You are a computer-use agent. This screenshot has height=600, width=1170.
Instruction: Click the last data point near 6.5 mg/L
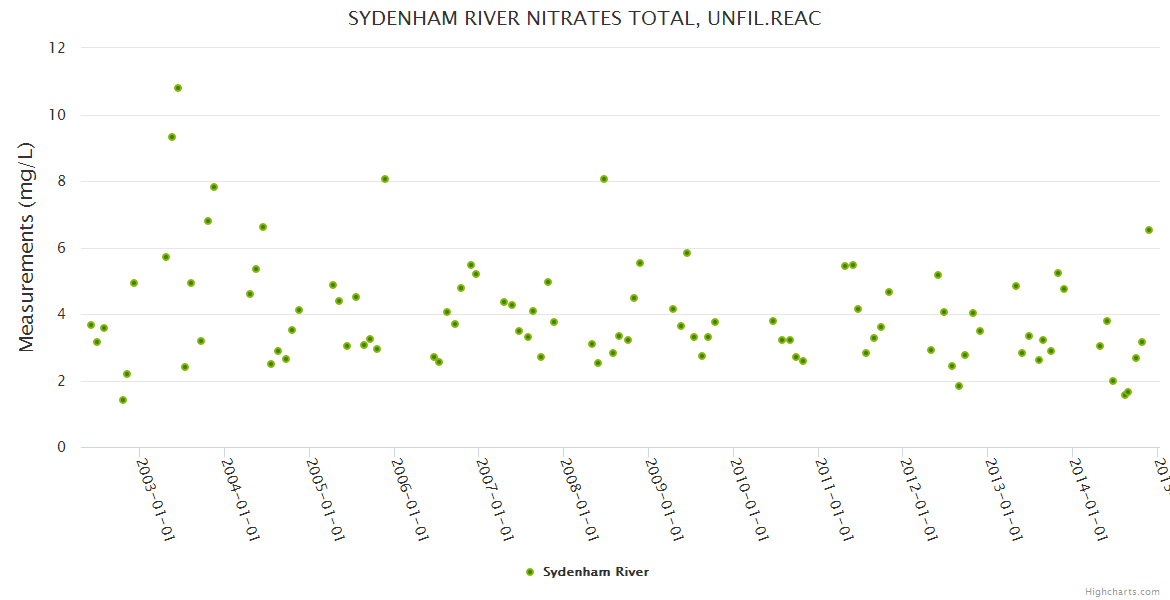(x=1149, y=230)
